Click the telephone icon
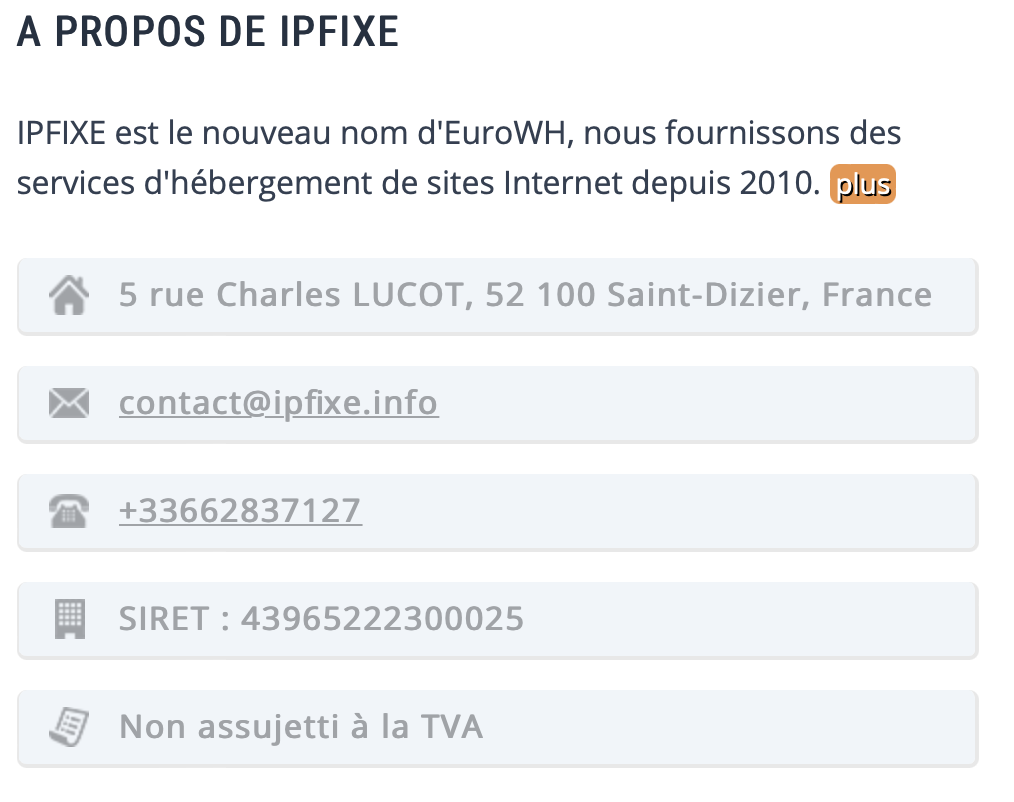The height and width of the screenshot is (802, 1014). click(69, 511)
